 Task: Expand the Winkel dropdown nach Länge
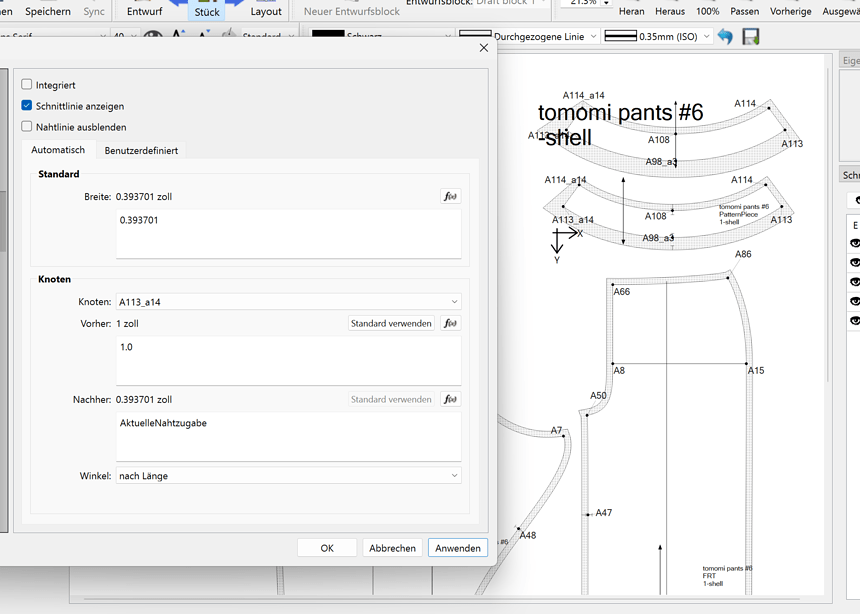click(x=288, y=476)
